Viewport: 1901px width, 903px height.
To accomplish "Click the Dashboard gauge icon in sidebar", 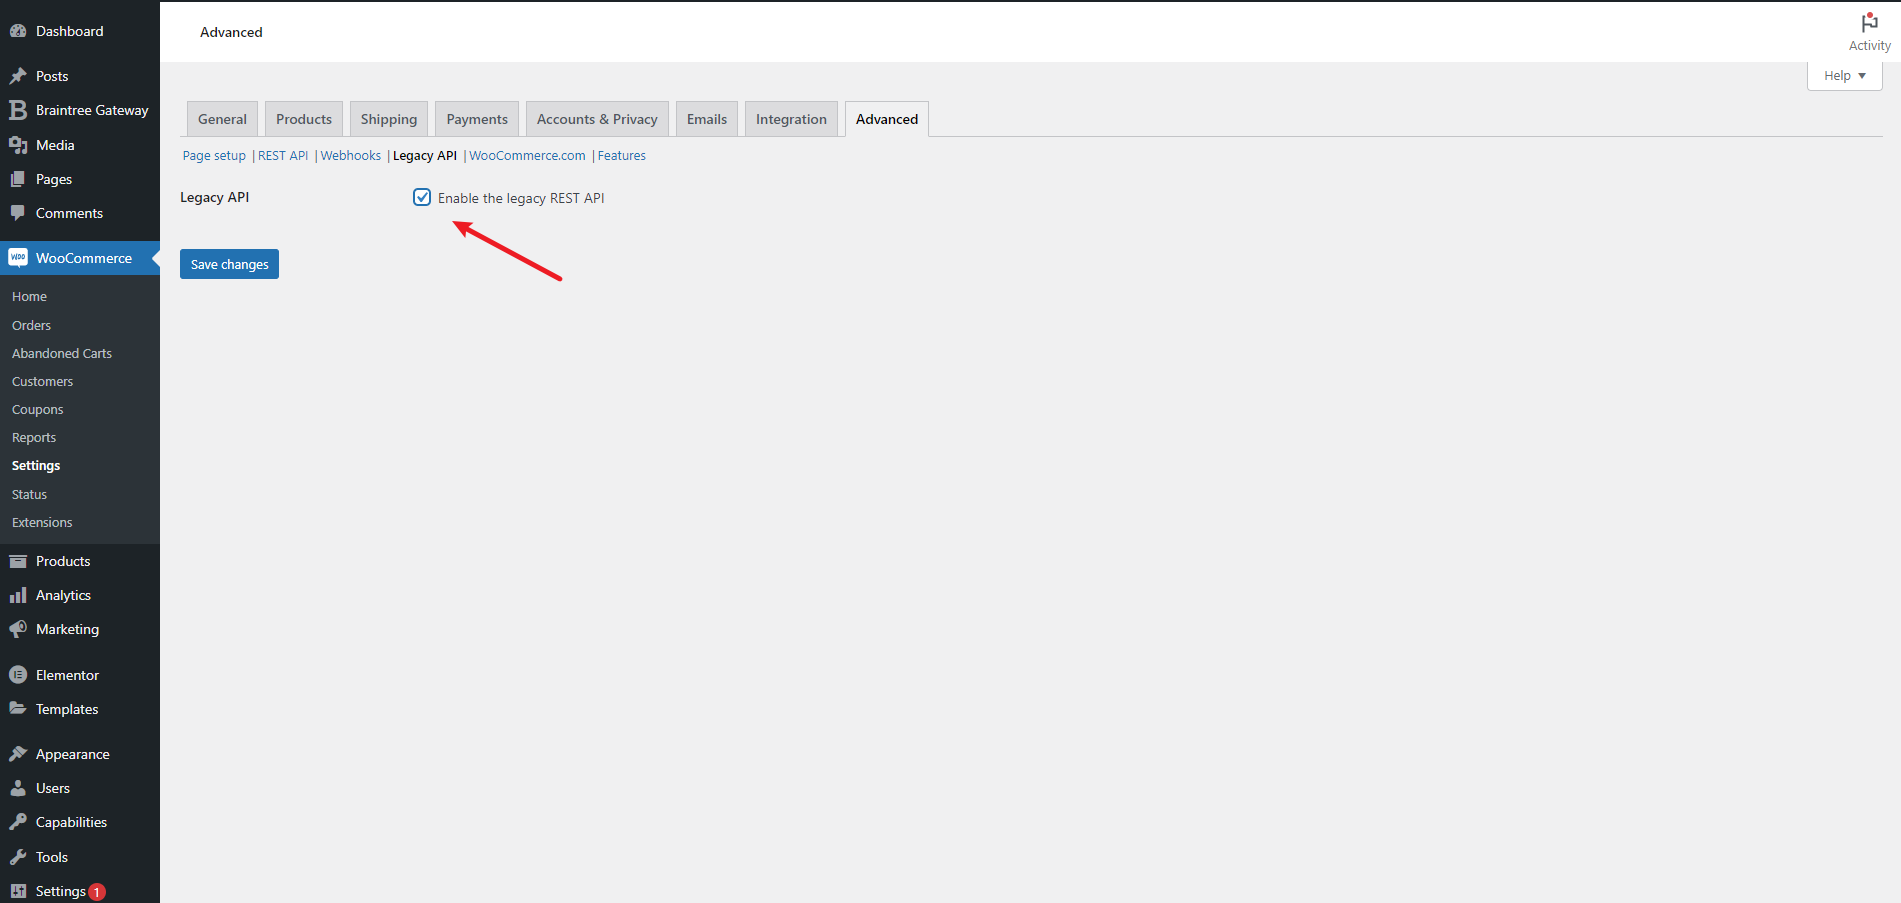I will (x=18, y=31).
